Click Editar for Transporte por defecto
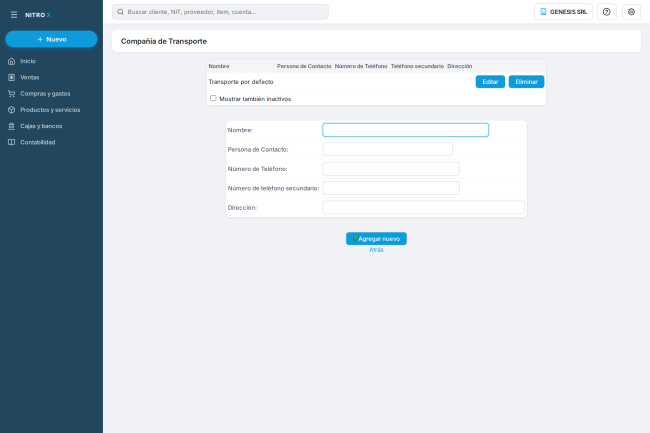The image size is (650, 433). click(490, 82)
